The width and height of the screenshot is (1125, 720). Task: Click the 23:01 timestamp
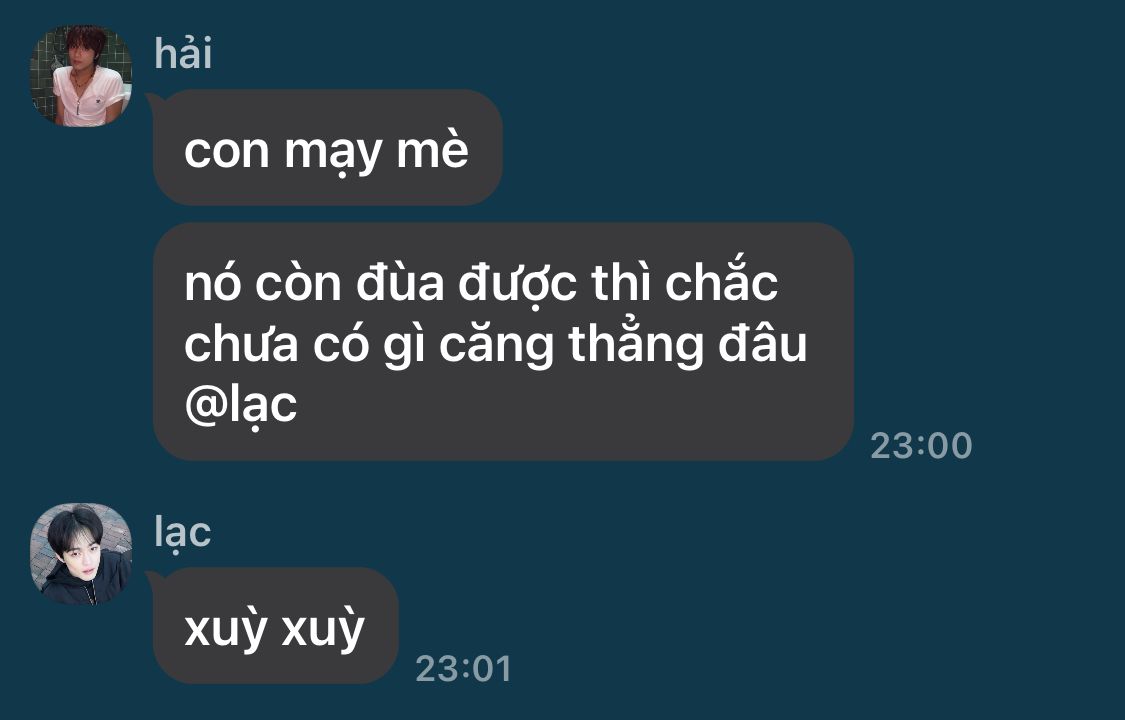(x=463, y=668)
